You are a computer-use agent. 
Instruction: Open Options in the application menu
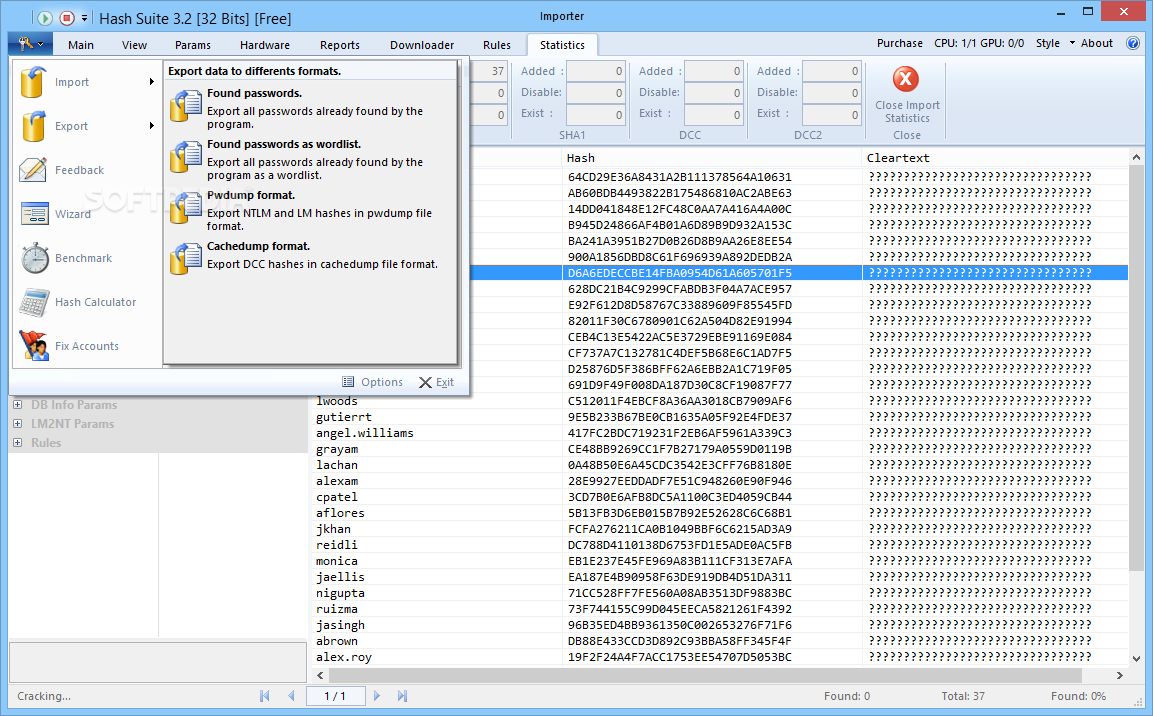click(x=373, y=382)
